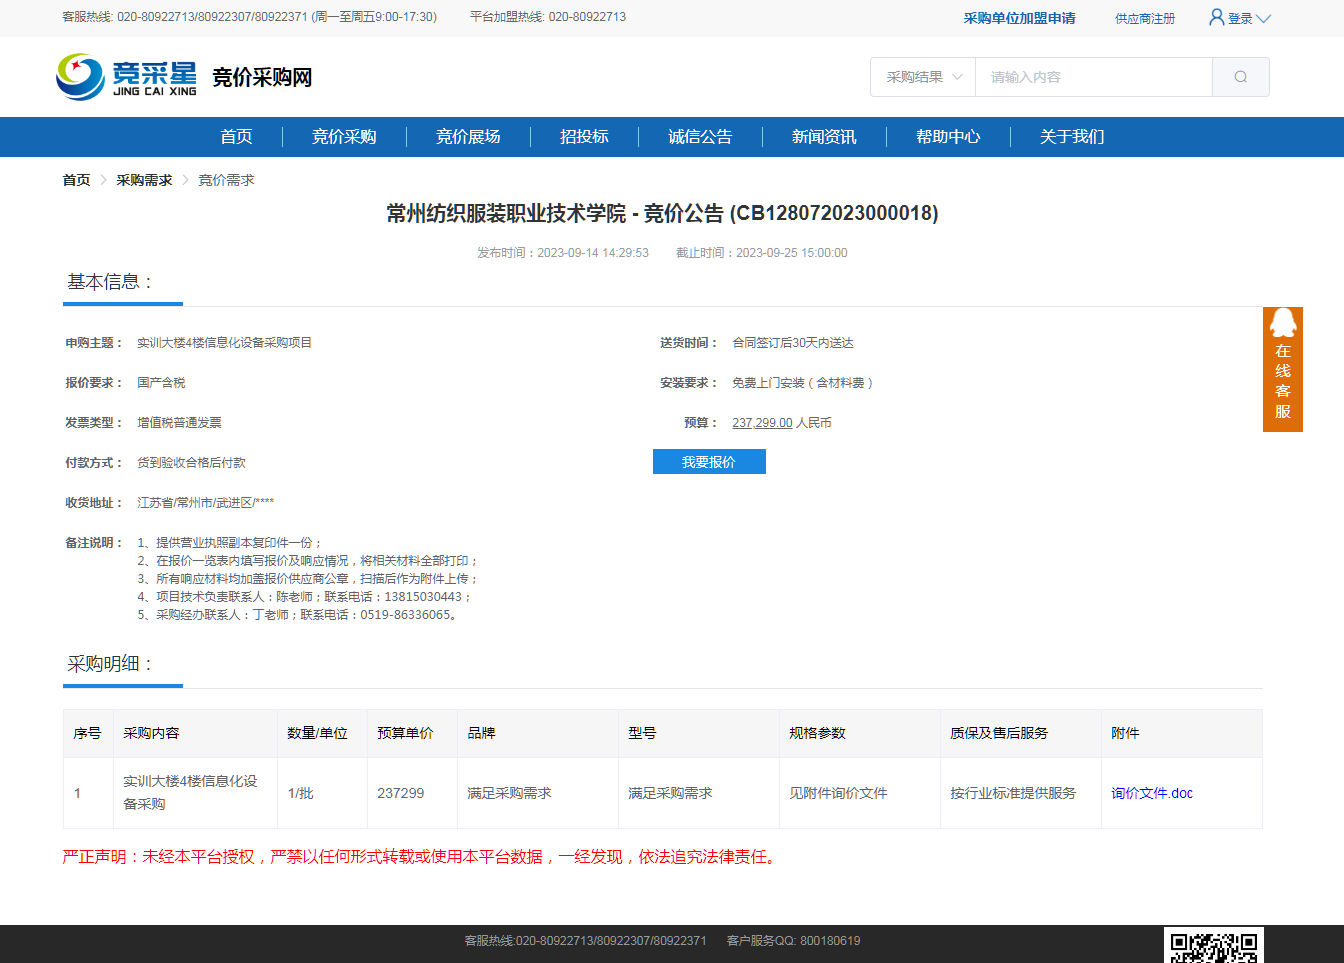Click the Jing Cai Xing logo
The image size is (1344, 963).
127,77
